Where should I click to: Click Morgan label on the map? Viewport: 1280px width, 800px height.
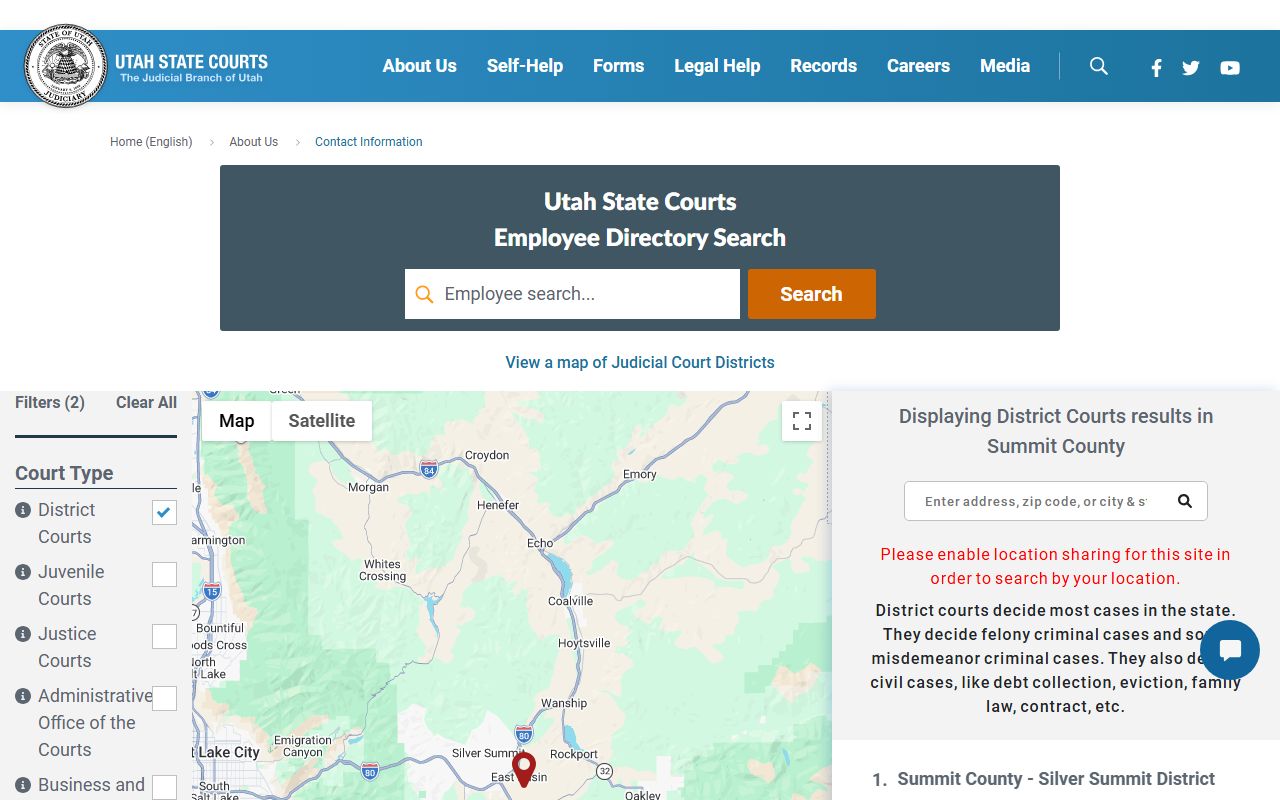pyautogui.click(x=368, y=487)
